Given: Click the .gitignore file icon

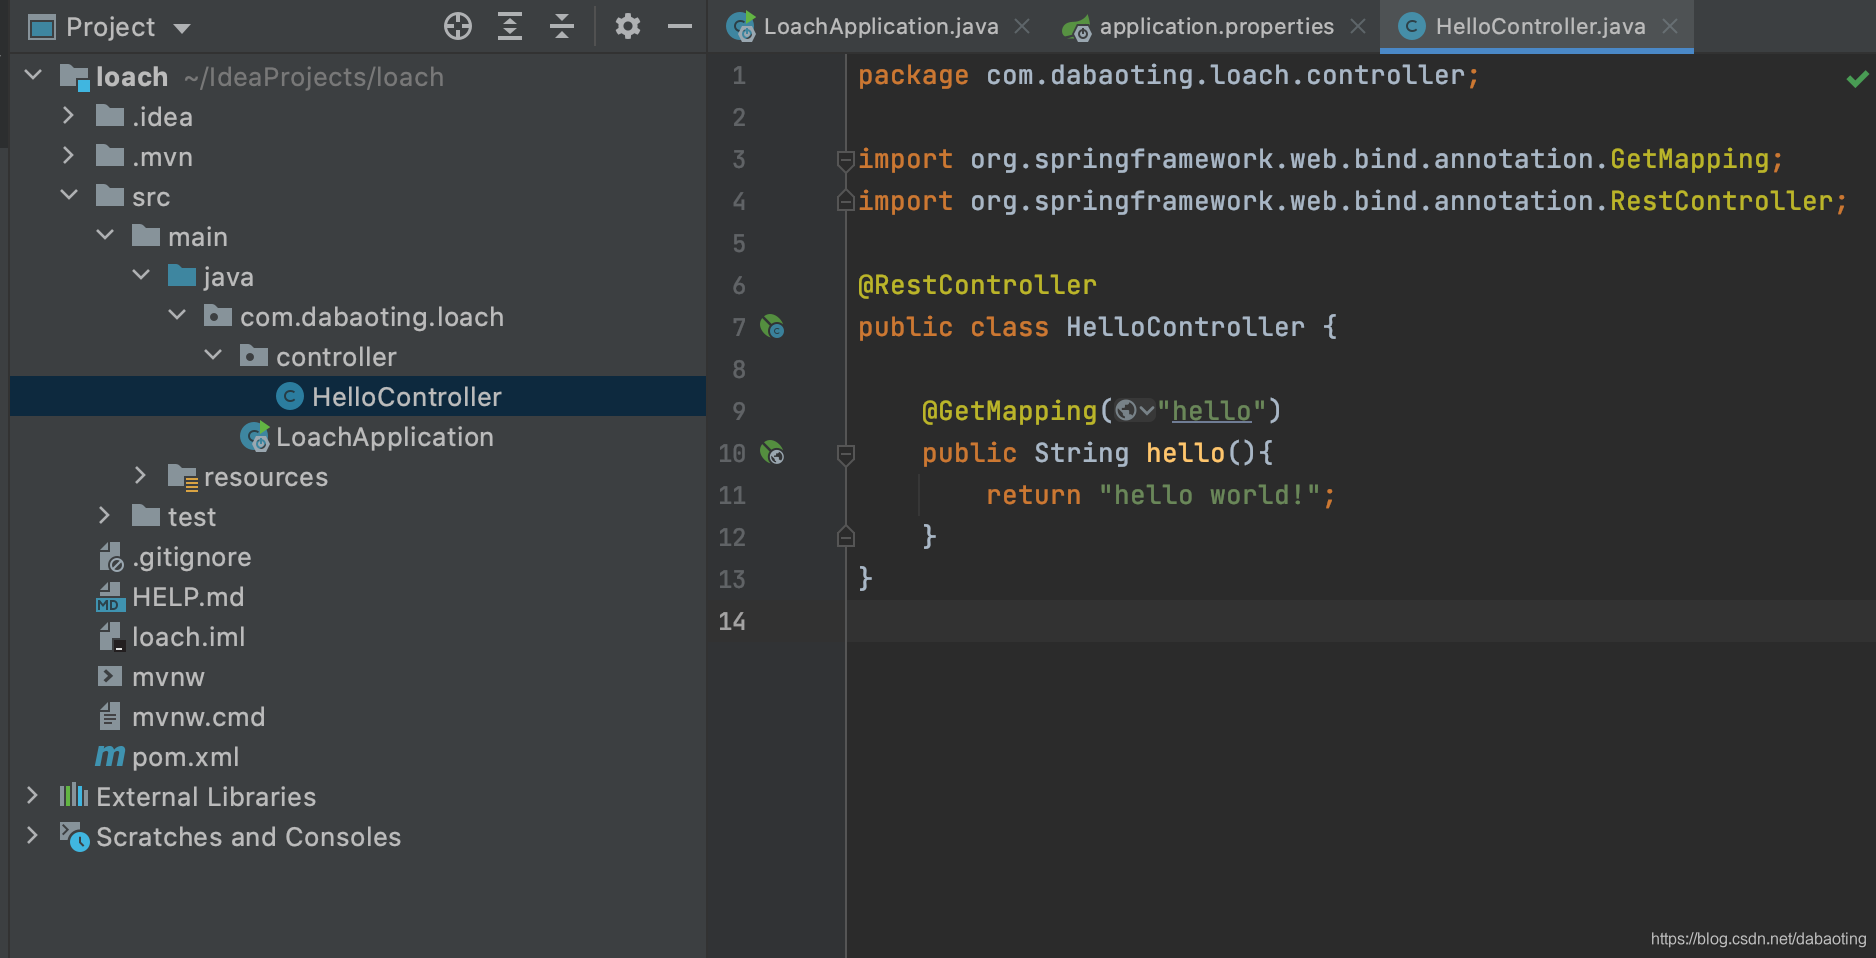Looking at the screenshot, I should (110, 557).
